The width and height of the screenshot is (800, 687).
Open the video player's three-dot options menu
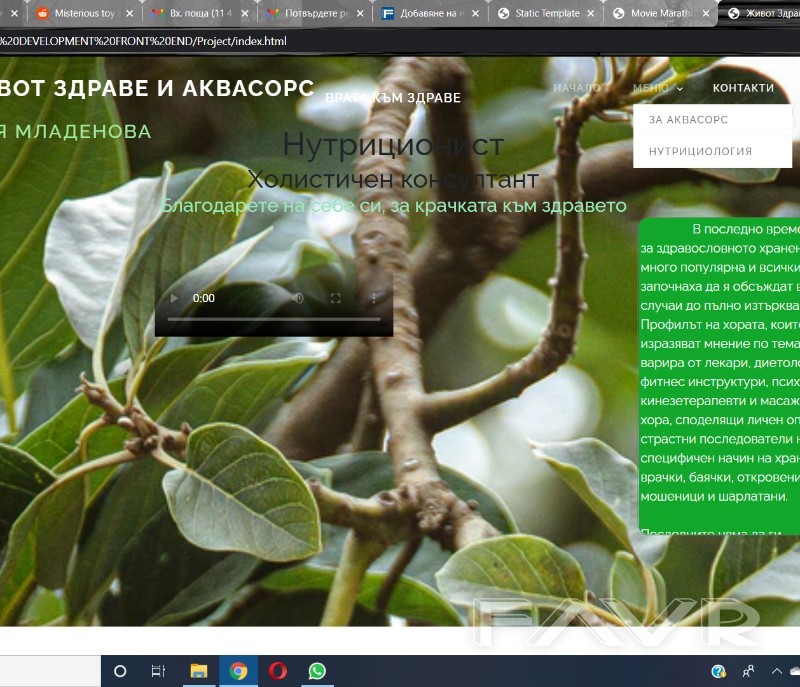tap(374, 298)
